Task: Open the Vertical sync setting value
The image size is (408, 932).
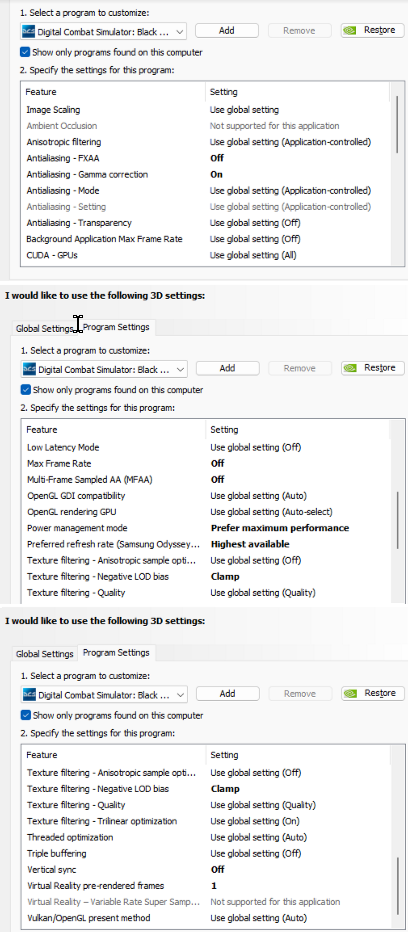Action: pos(218,869)
